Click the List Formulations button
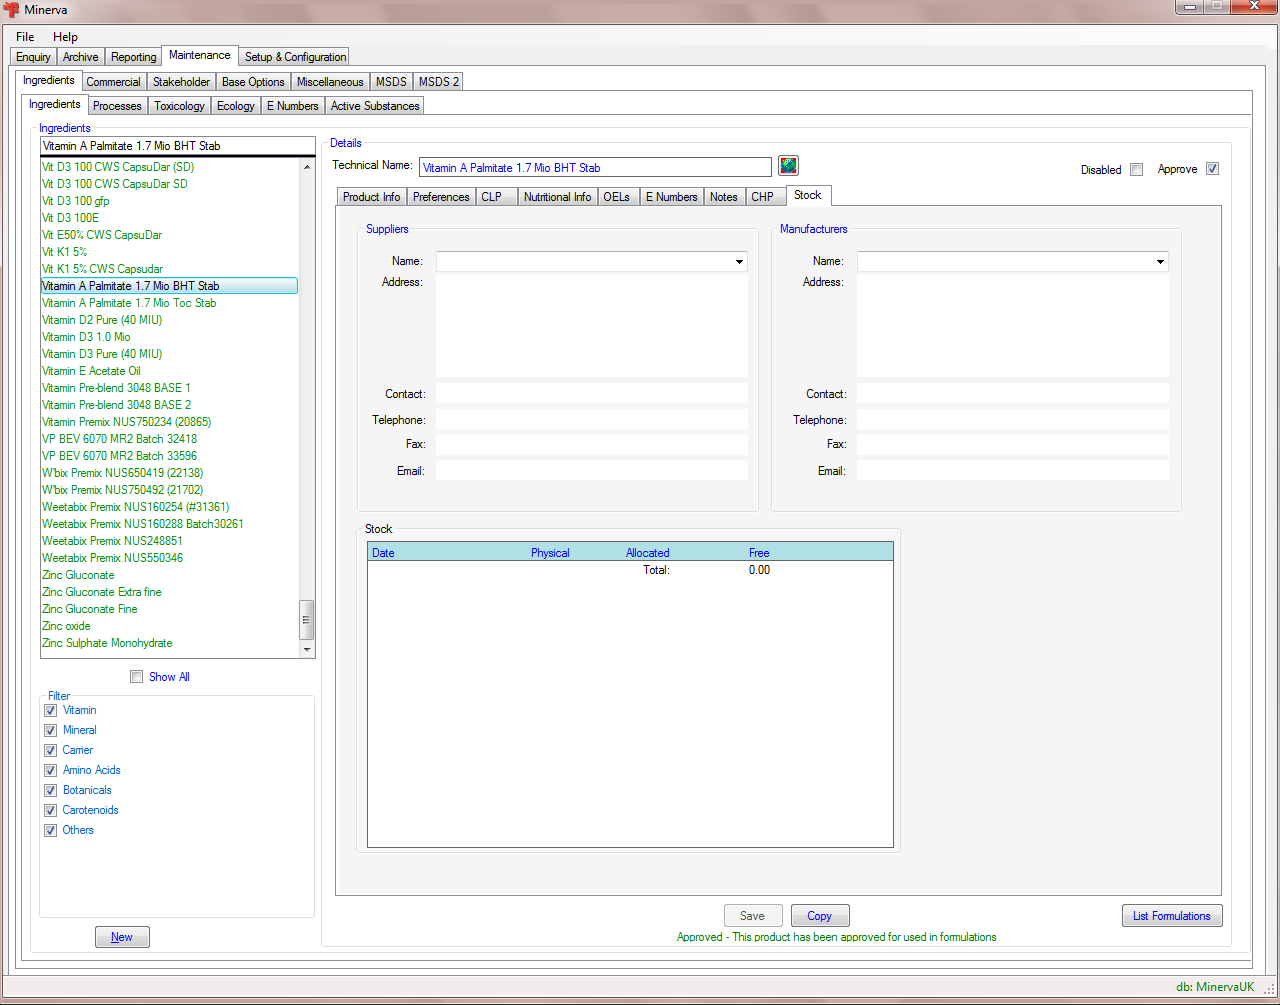The height and width of the screenshot is (1005, 1280). (1171, 916)
